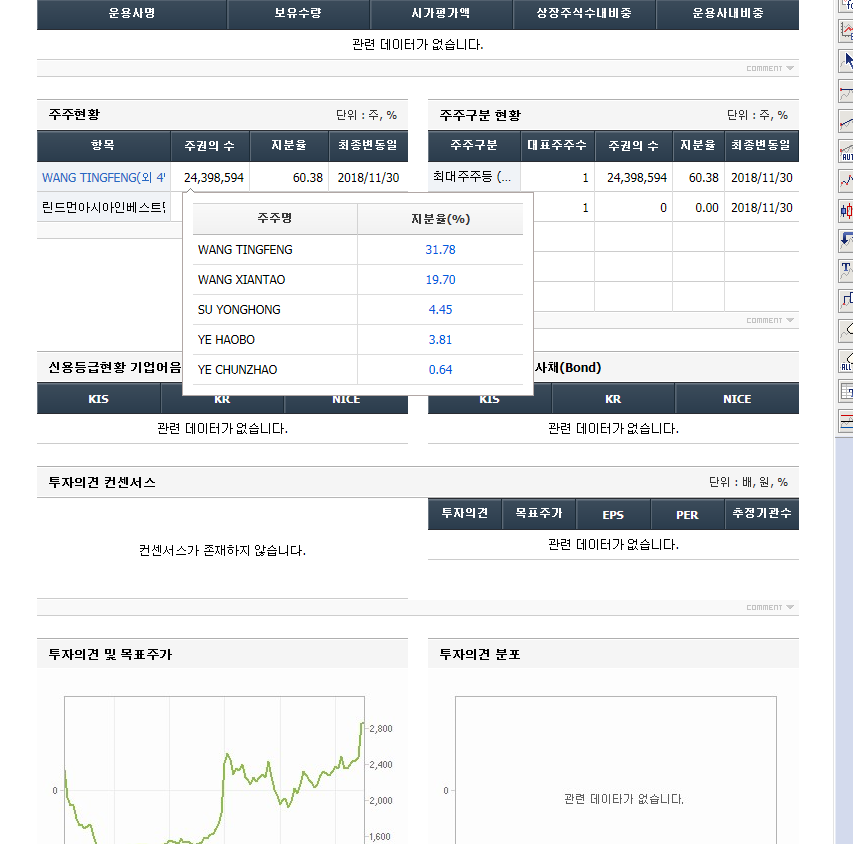Click 린드먼아시아인베스트 shareholder row name
This screenshot has height=844, width=853.
[x=103, y=207]
